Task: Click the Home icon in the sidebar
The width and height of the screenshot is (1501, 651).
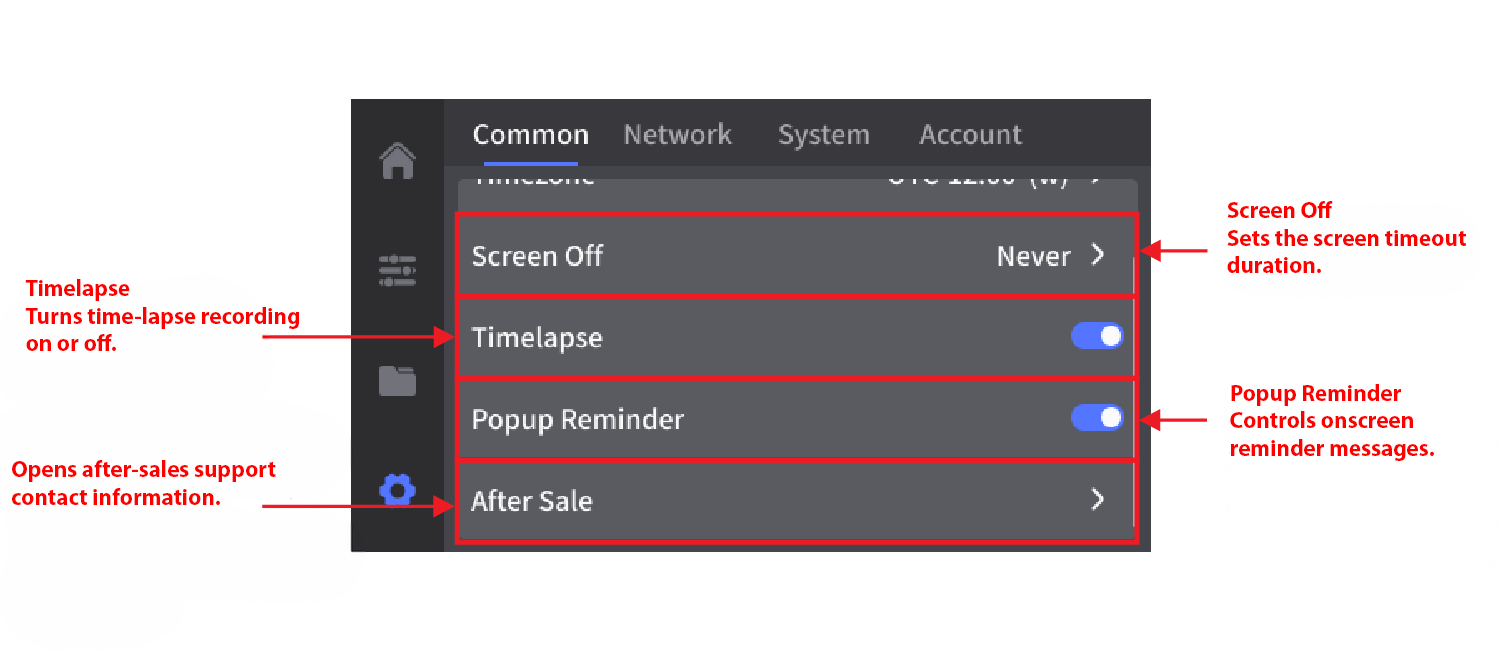Action: [x=398, y=161]
